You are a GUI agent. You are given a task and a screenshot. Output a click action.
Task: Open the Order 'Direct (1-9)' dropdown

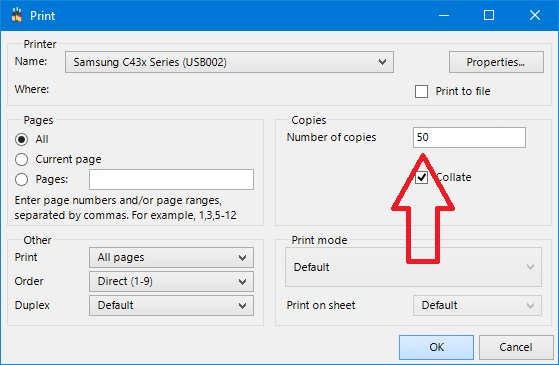[x=171, y=282]
